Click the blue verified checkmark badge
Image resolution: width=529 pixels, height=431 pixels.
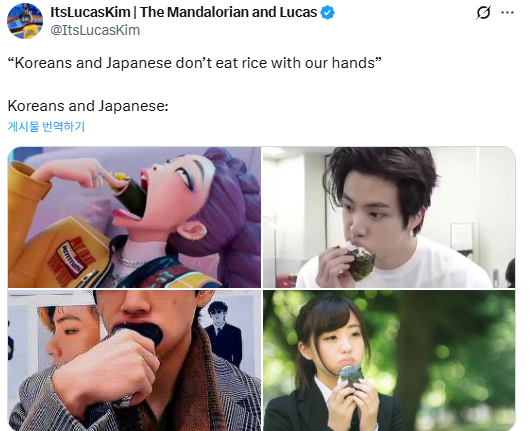pyautogui.click(x=327, y=12)
